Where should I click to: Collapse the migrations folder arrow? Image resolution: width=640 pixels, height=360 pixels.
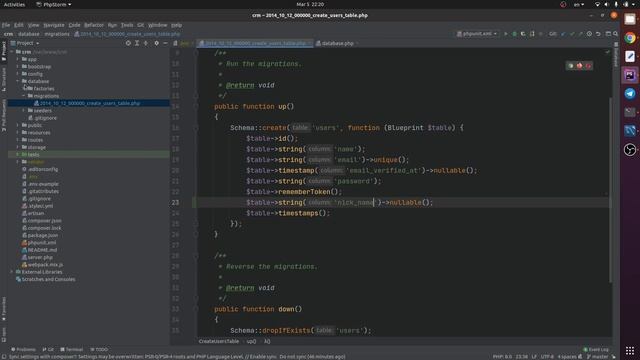click(x=24, y=96)
